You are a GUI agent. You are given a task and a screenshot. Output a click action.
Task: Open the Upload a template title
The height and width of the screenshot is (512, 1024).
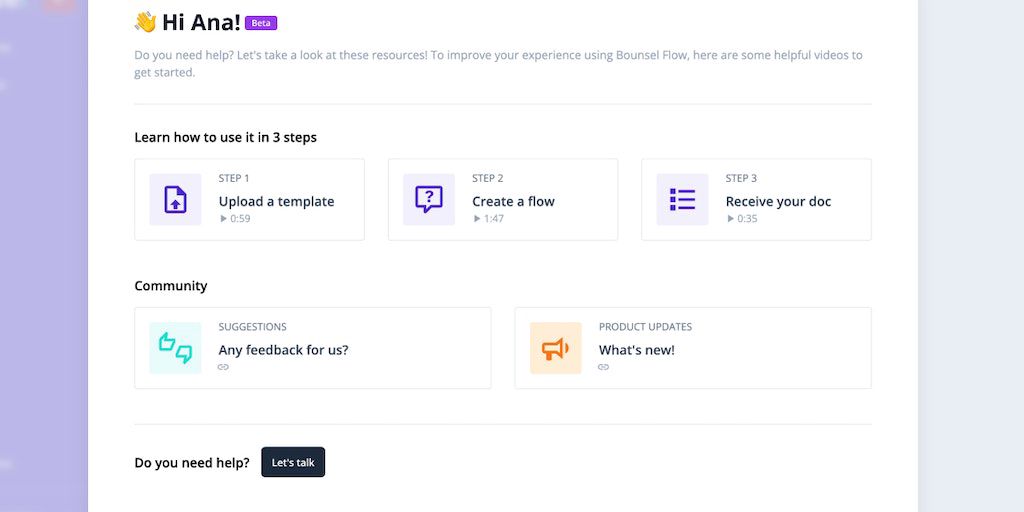276,201
